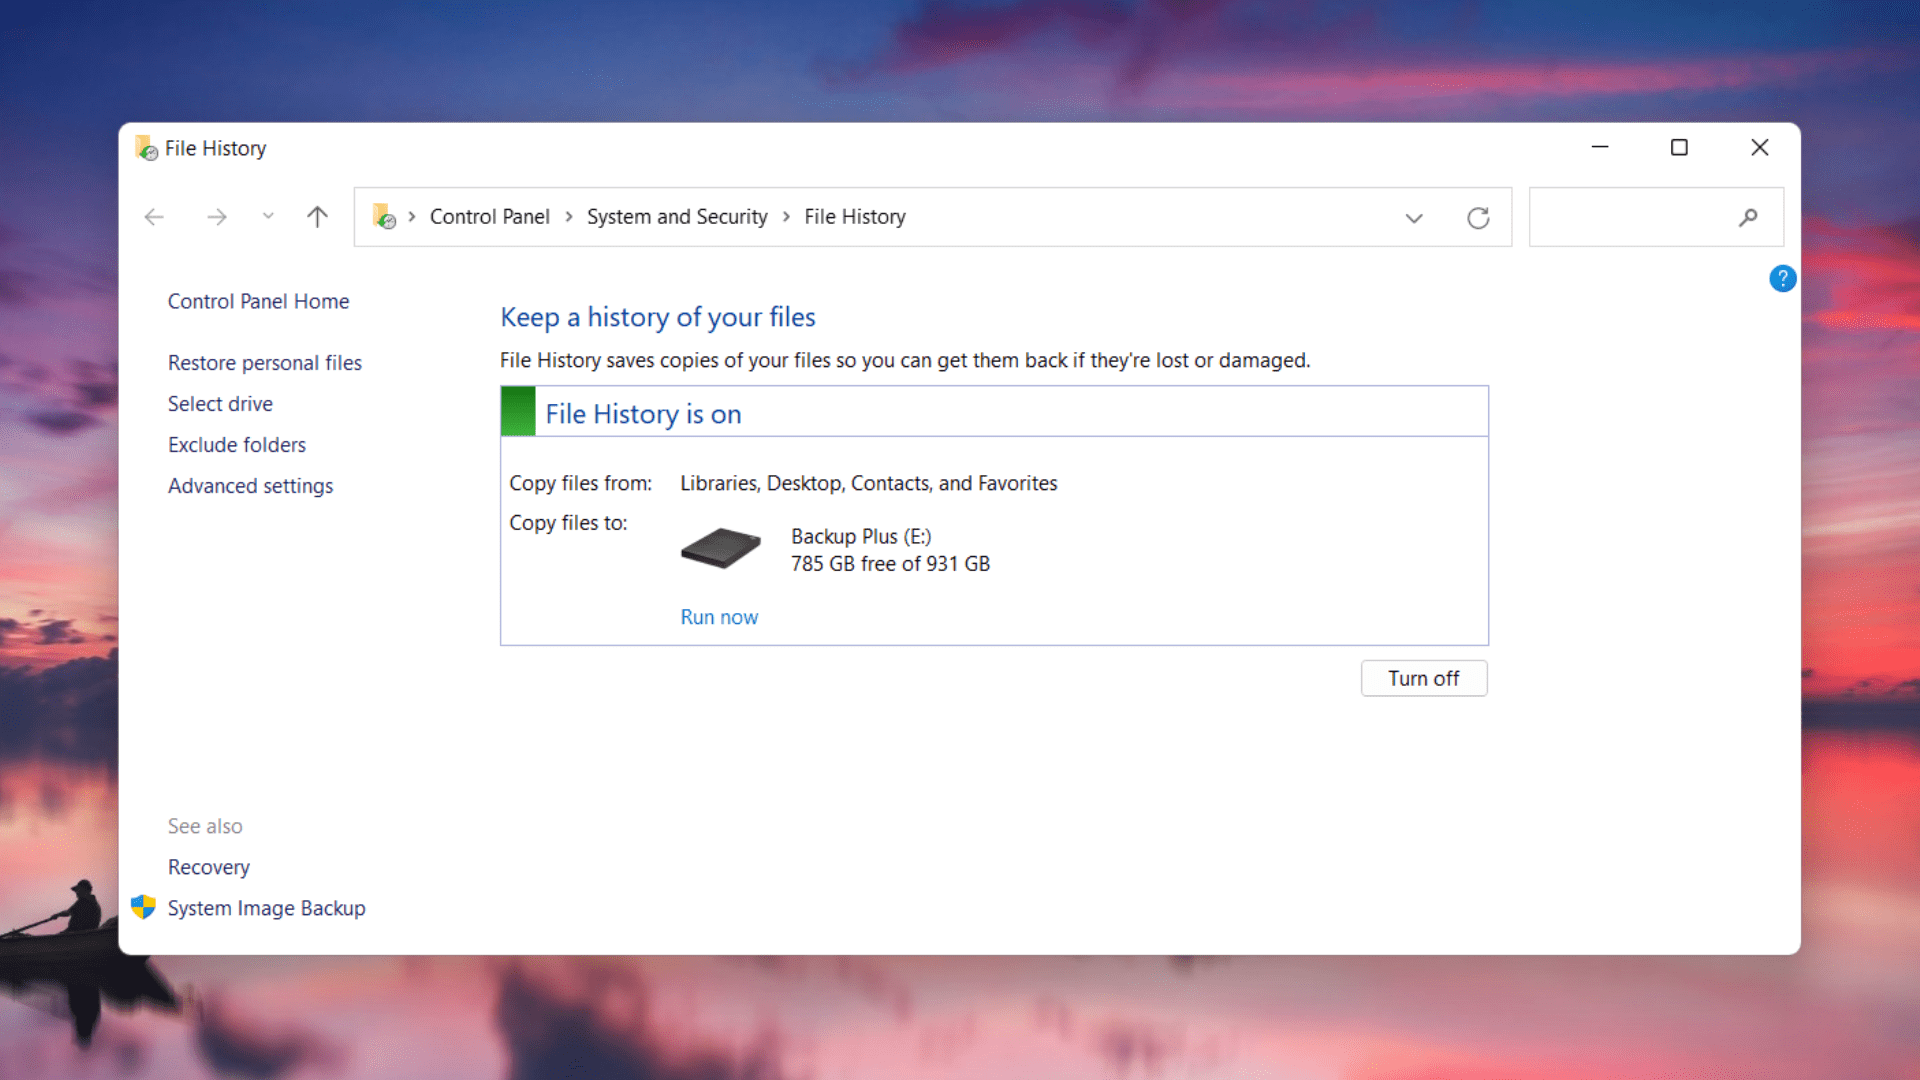Expand the chevron after System and Security
1920x1080 pixels.
pos(786,217)
